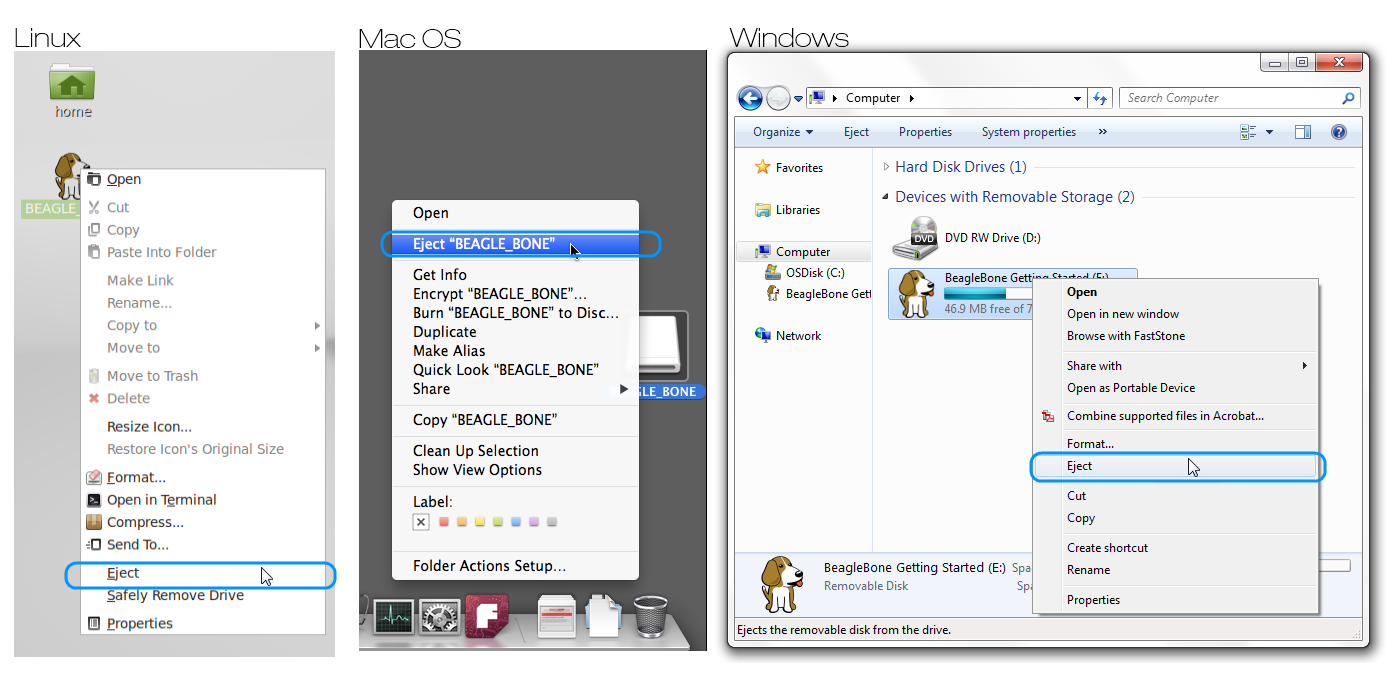Pick the red label color swatch

tap(444, 522)
